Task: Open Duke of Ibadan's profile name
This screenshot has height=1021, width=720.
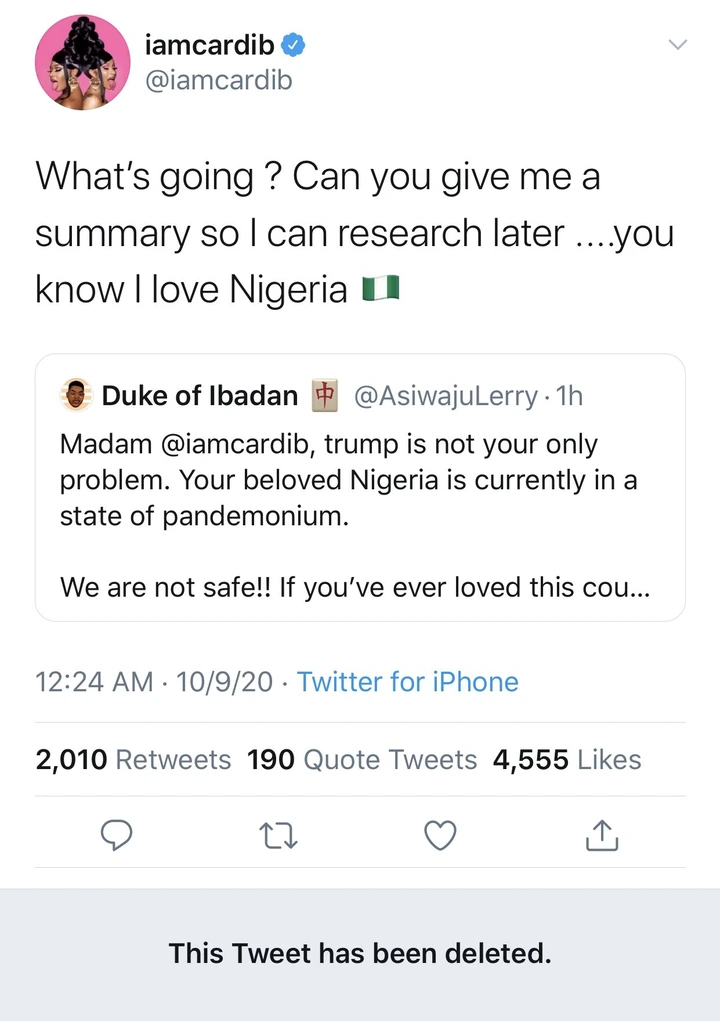Action: [200, 396]
